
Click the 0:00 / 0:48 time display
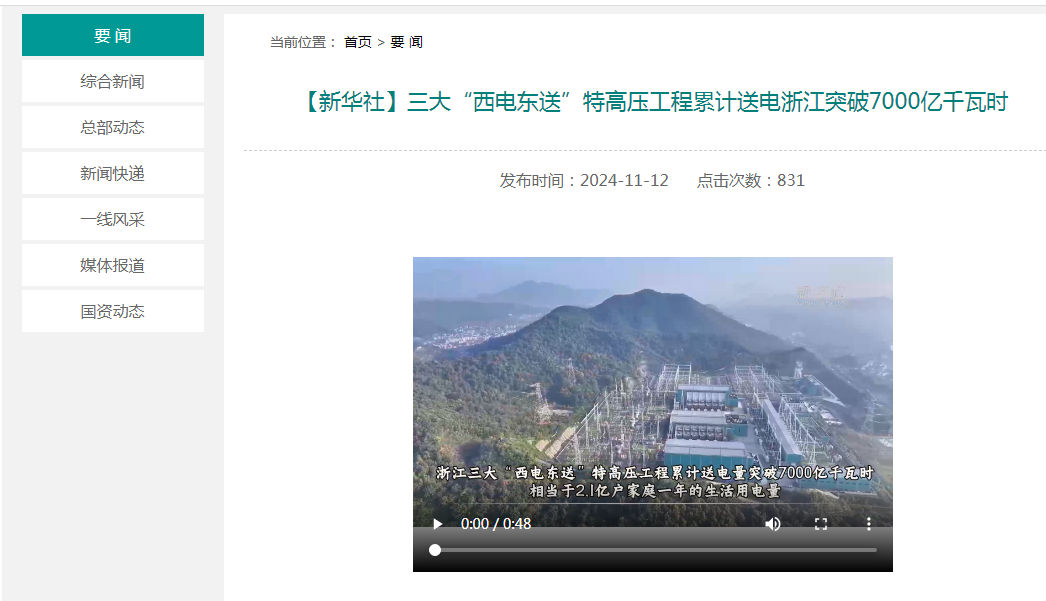(496, 524)
